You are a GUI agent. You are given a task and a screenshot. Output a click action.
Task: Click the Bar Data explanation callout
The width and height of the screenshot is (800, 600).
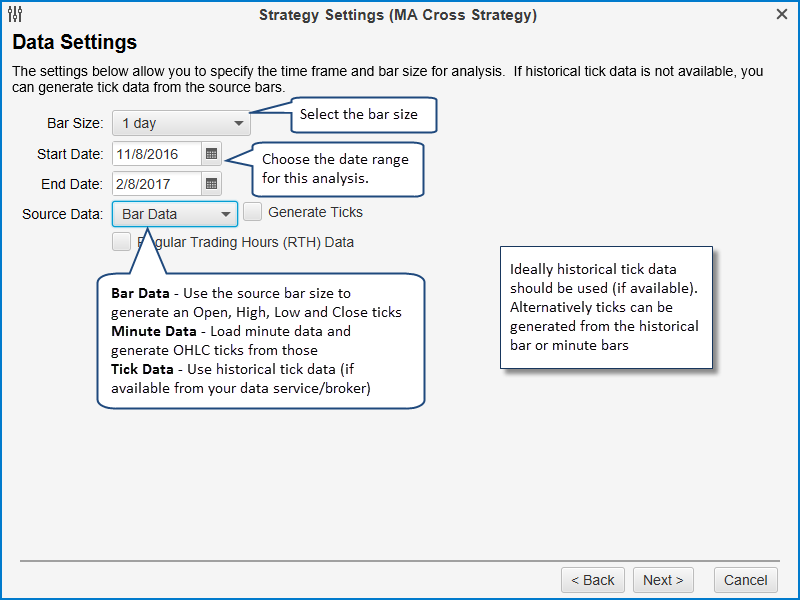click(x=260, y=340)
